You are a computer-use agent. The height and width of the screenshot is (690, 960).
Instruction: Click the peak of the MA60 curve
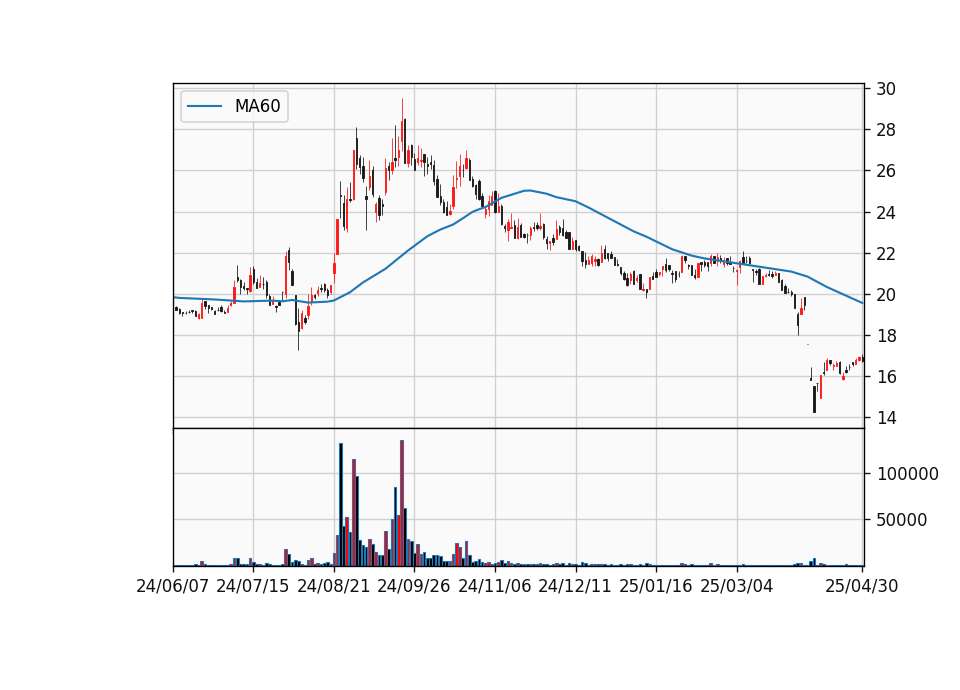[x=527, y=190]
